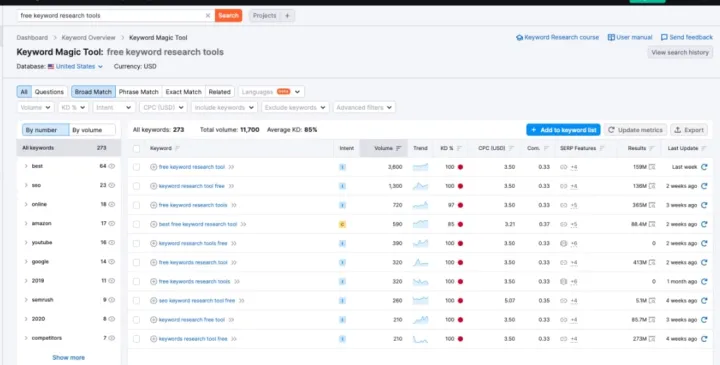Screen dimensions: 720x365
Task: Refresh the 'keyword research tool free' row metrics
Action: [704, 186]
